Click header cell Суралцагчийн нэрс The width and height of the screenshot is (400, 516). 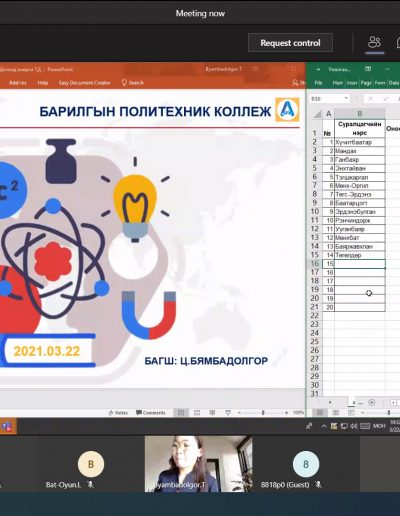[x=360, y=128]
